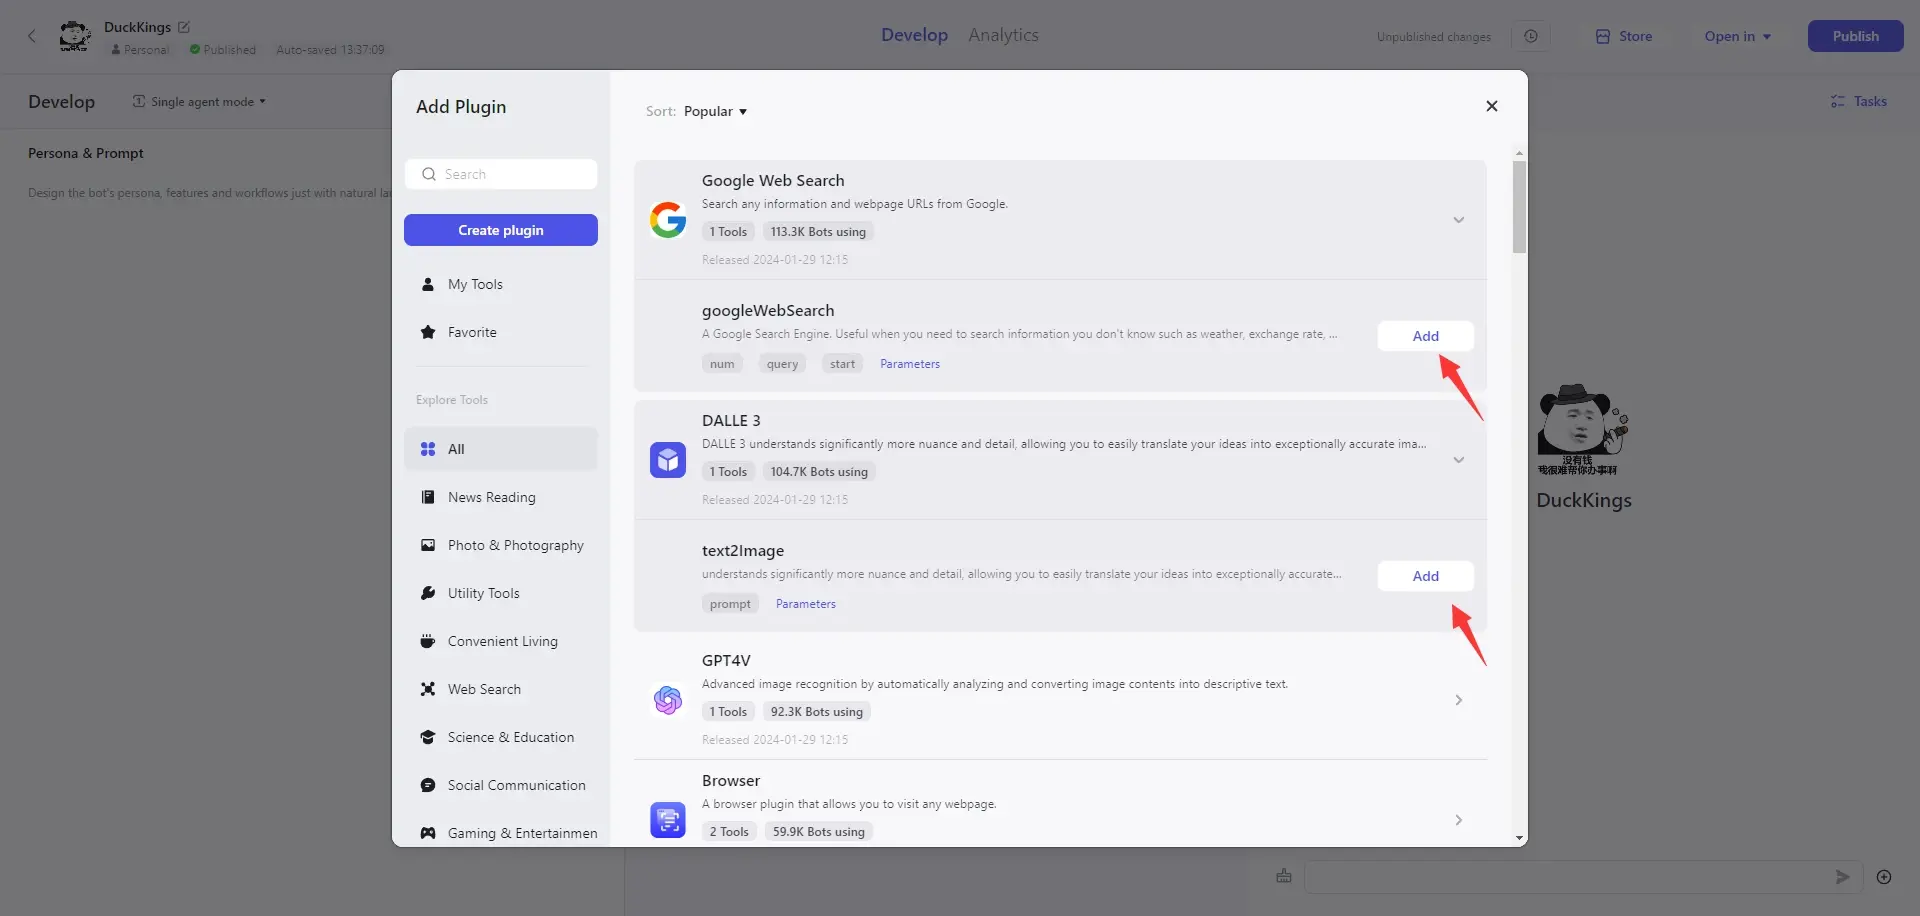Click the Publish button
Screen dimensions: 1920x916
tap(1855, 36)
